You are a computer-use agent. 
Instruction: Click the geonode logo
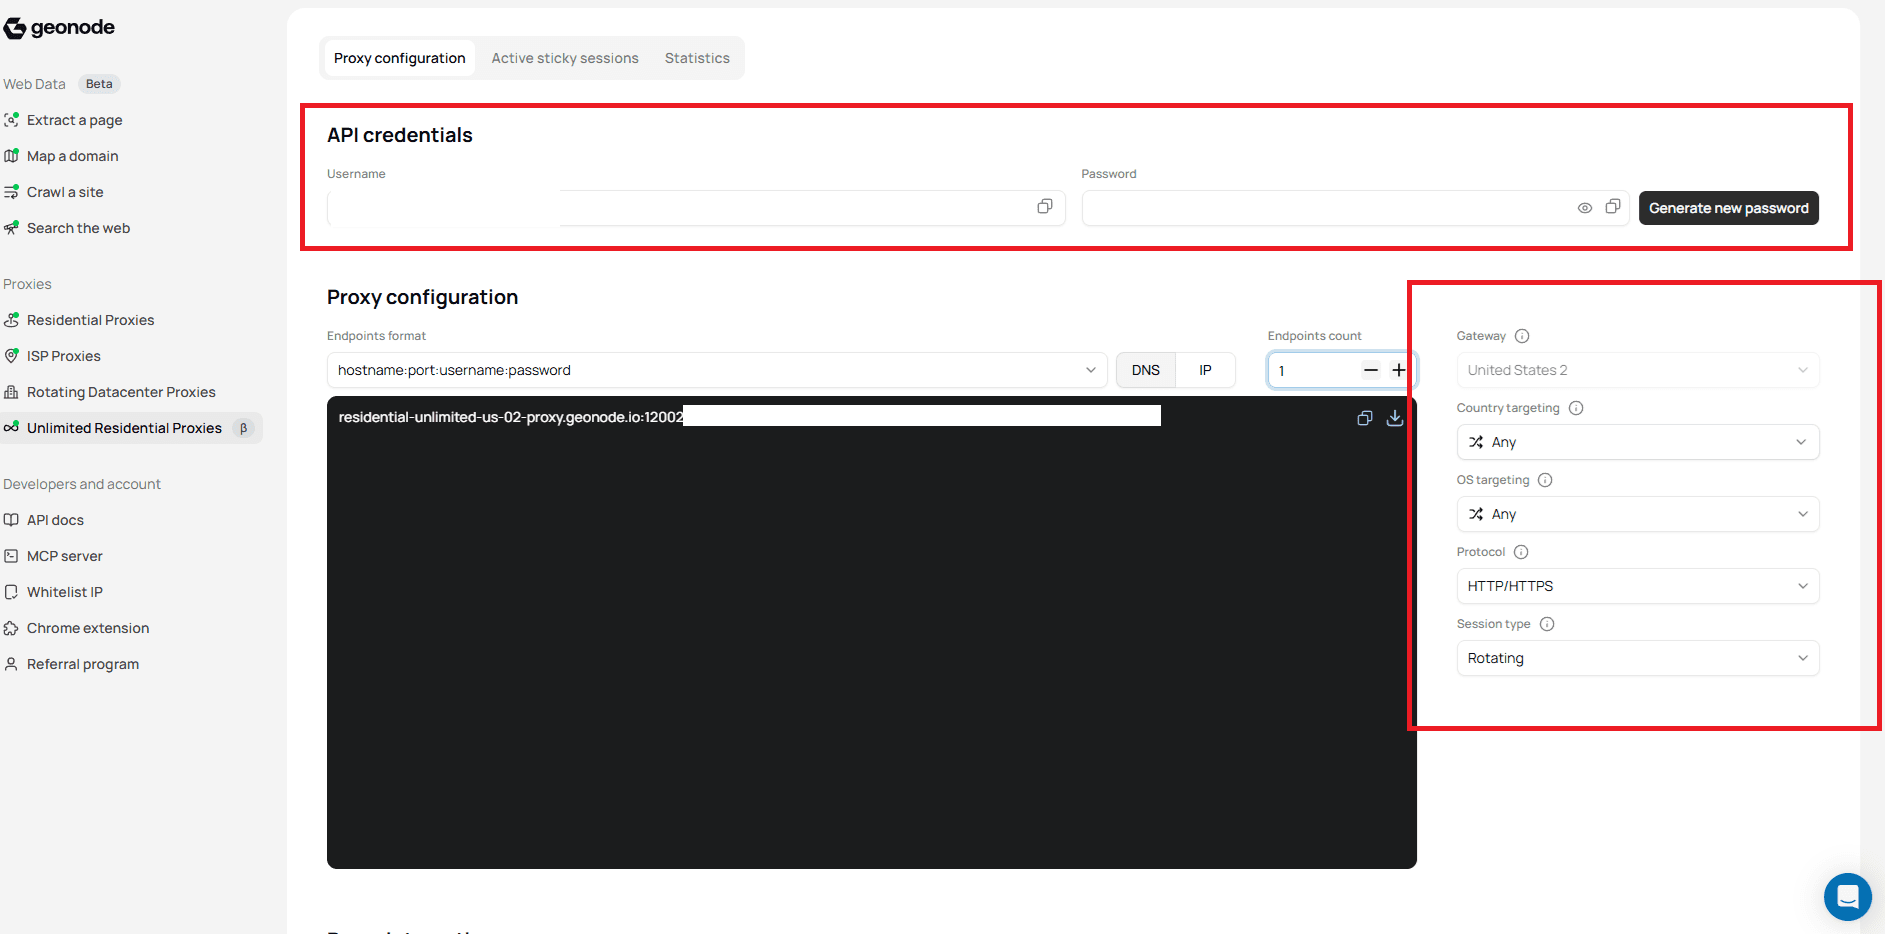pos(60,28)
